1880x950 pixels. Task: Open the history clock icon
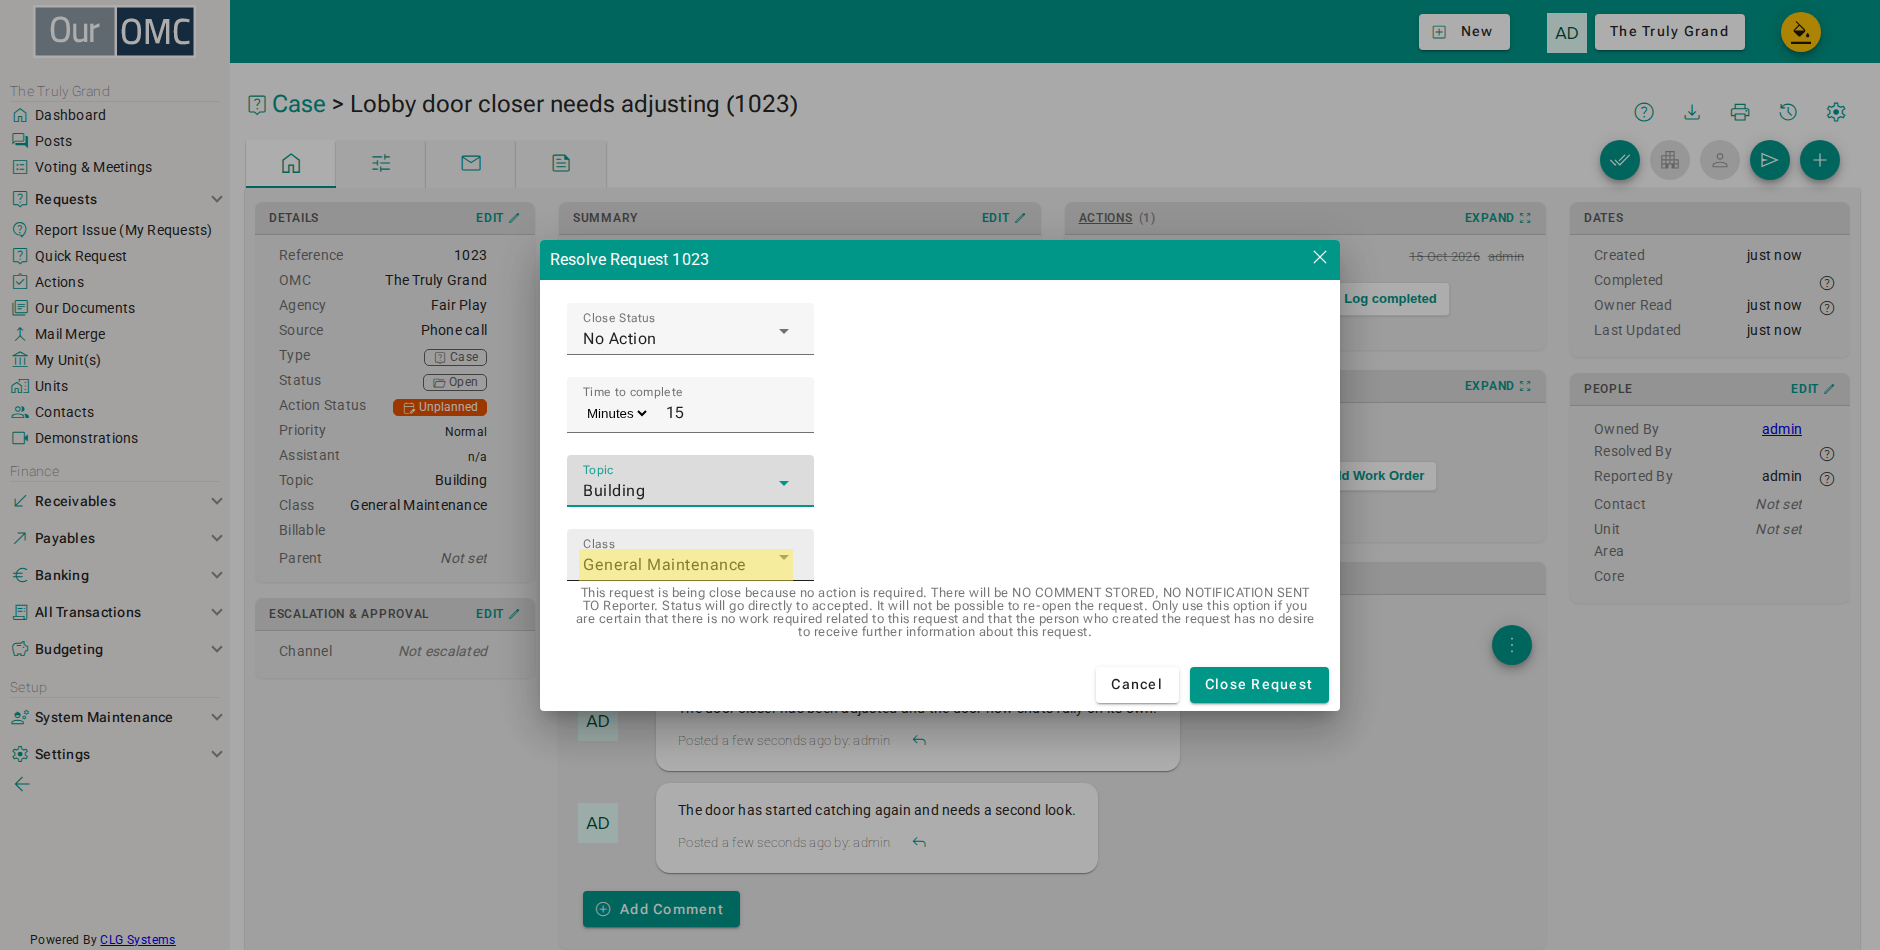1788,112
